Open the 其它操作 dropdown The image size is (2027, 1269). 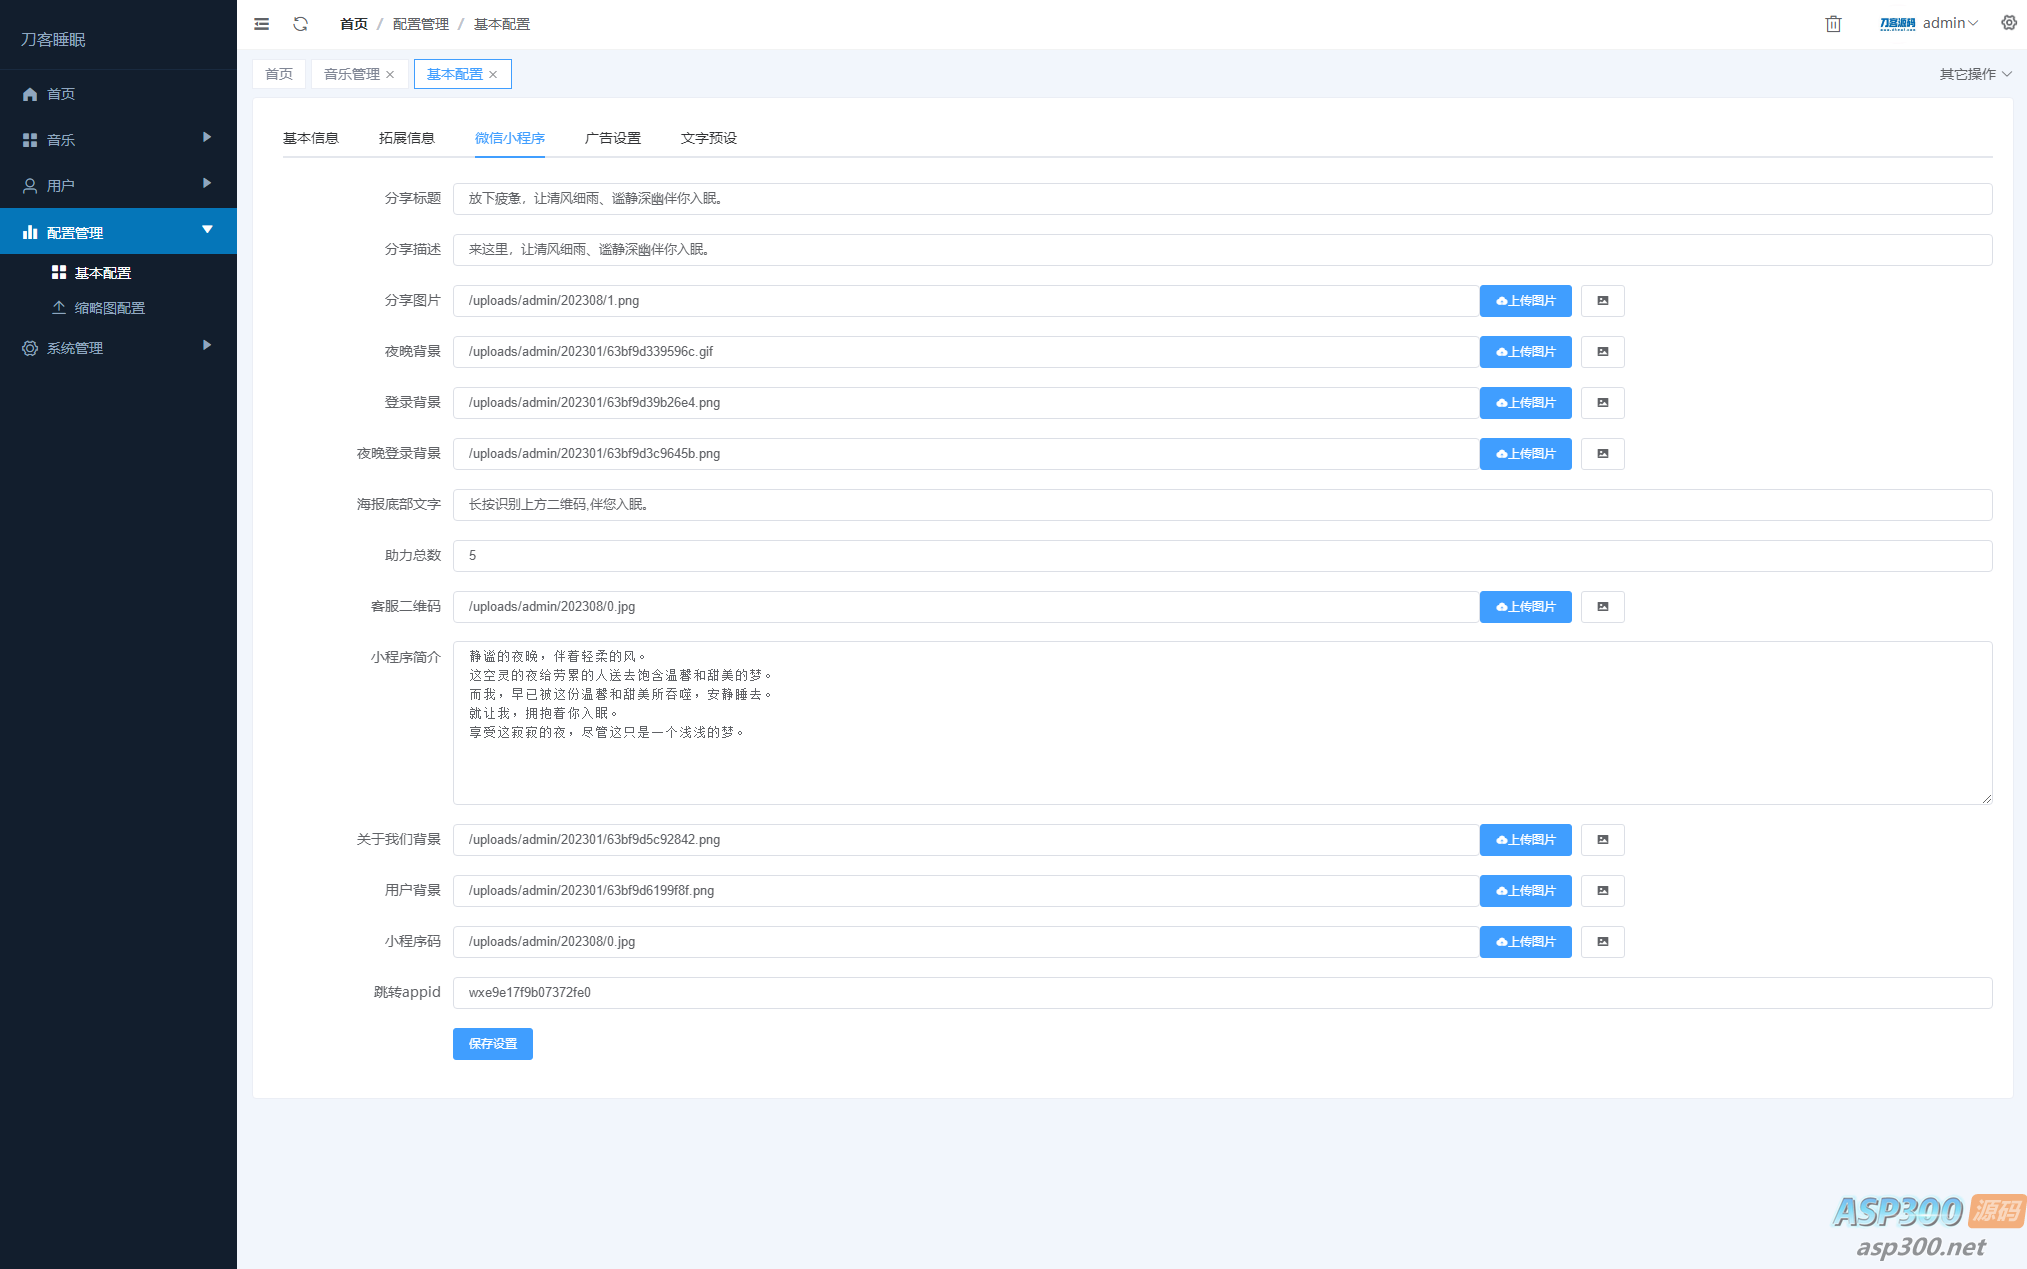pyautogui.click(x=1975, y=74)
